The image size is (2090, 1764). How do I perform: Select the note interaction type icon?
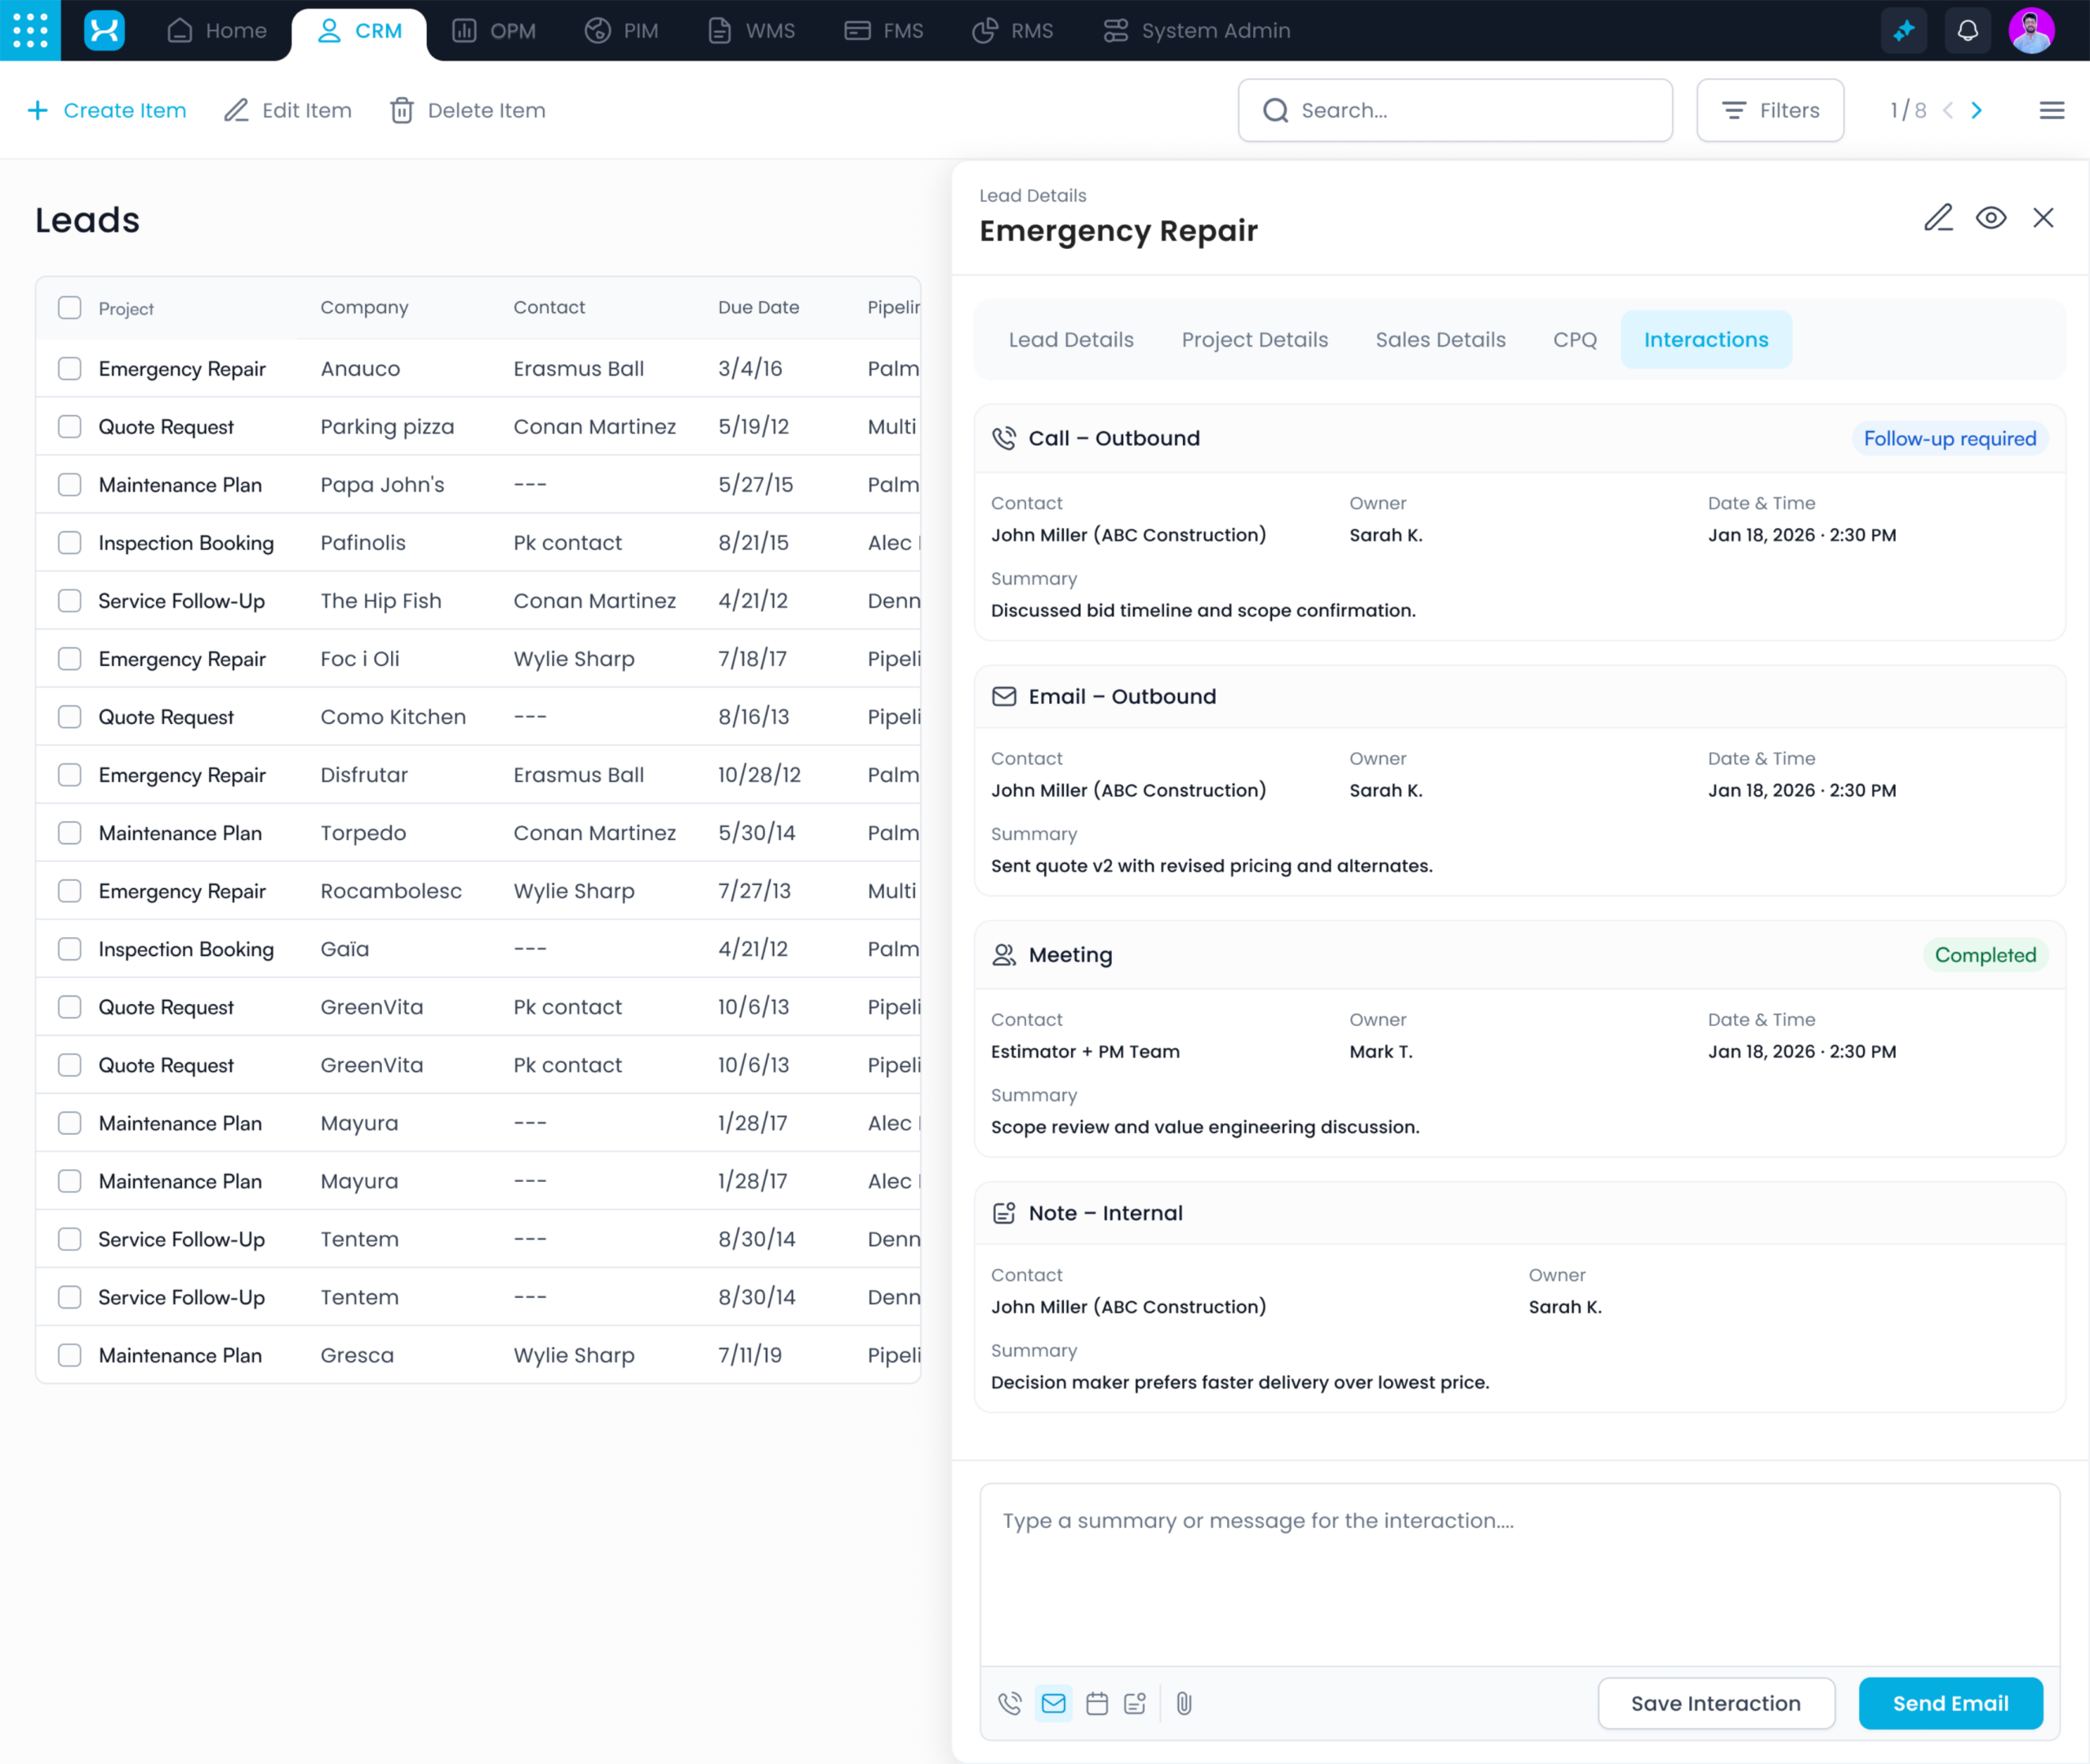pyautogui.click(x=1135, y=1703)
